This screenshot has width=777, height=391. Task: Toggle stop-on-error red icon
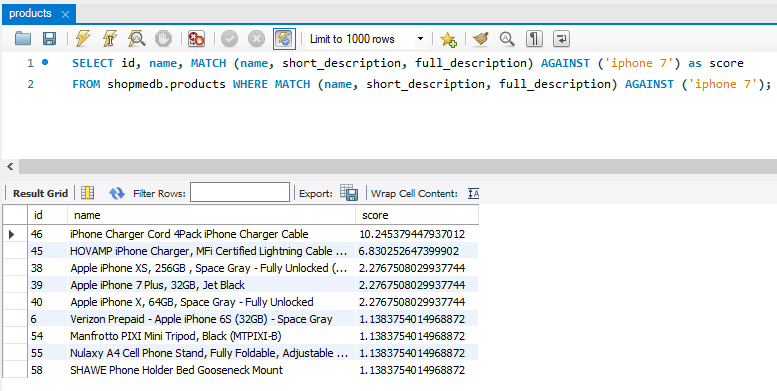tap(196, 39)
